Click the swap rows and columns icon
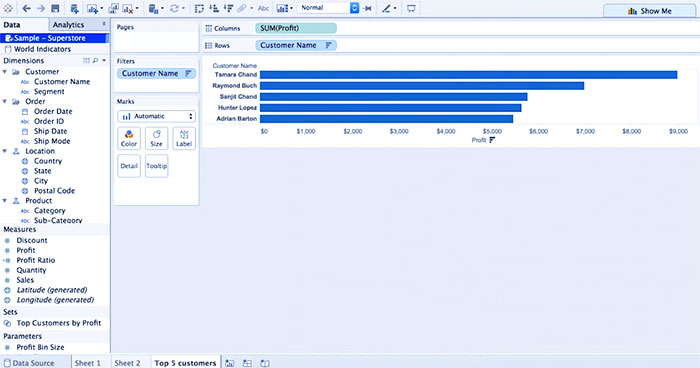 199,8
